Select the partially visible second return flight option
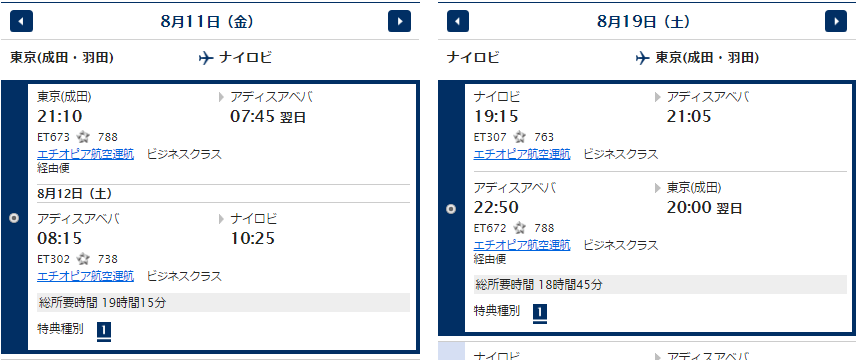 pyautogui.click(x=451, y=351)
